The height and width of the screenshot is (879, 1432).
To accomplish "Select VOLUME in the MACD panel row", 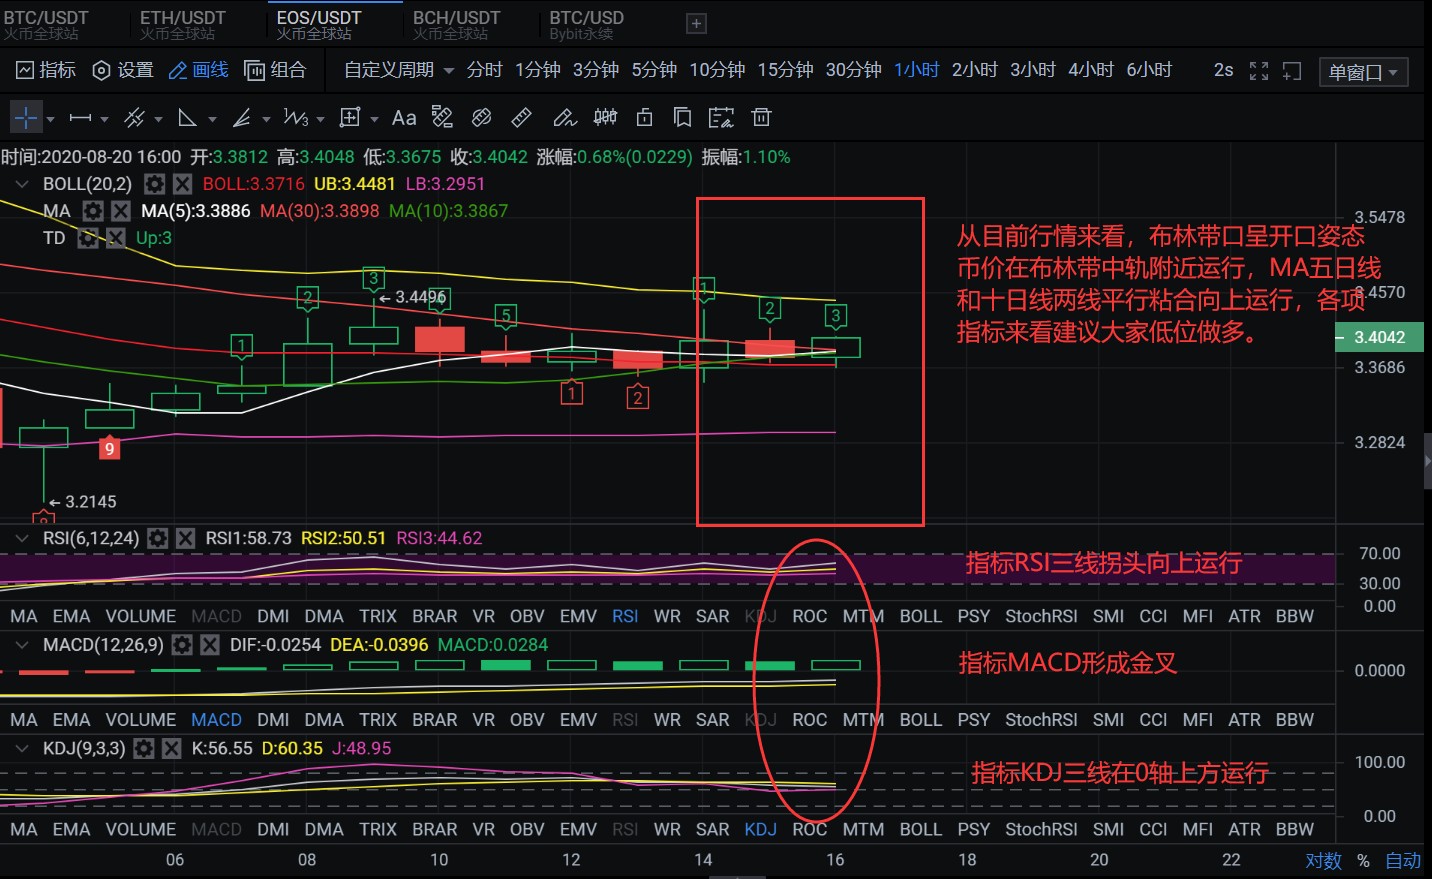I will tap(141, 720).
